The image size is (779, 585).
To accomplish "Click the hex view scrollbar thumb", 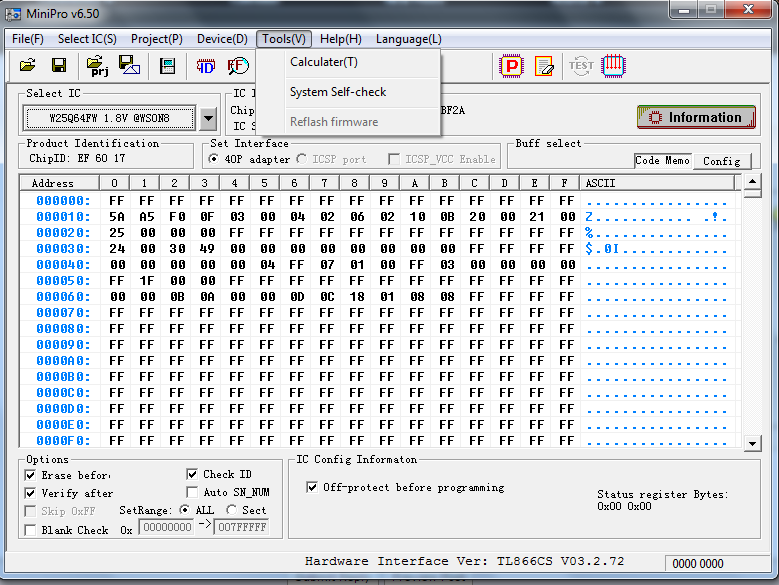I will click(752, 193).
